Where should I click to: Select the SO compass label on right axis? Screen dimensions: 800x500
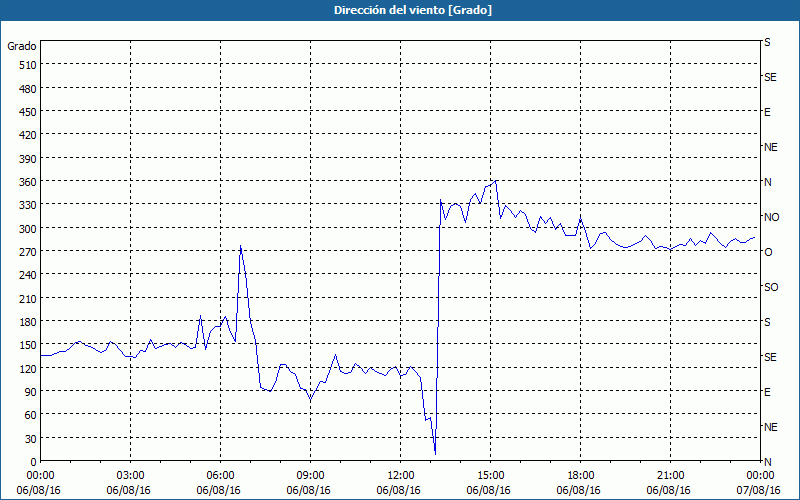tap(771, 287)
